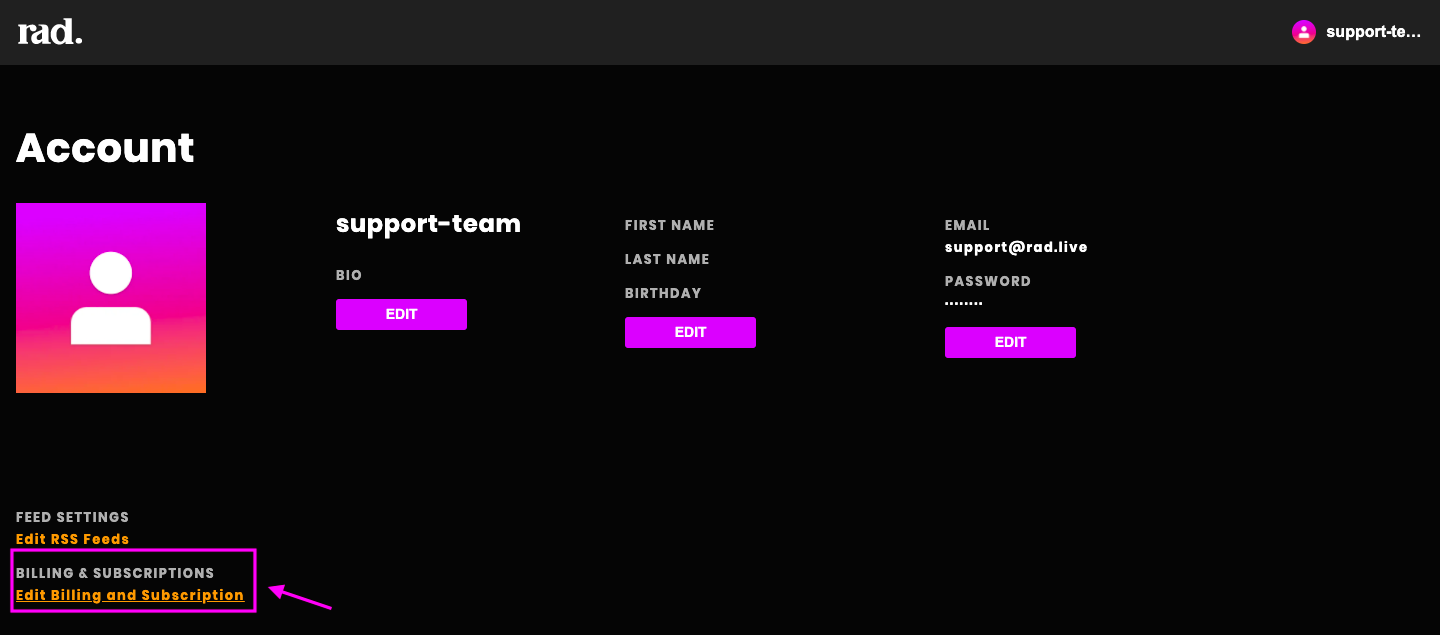Click the support@rad.live email text
Screen dimensions: 1440x635
point(1016,247)
